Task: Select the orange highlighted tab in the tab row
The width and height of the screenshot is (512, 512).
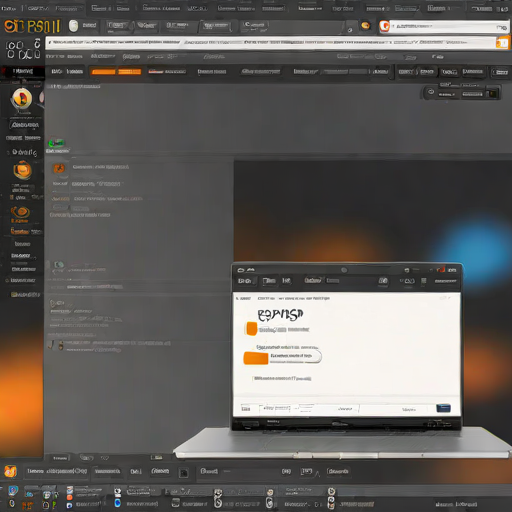Action: (116, 71)
